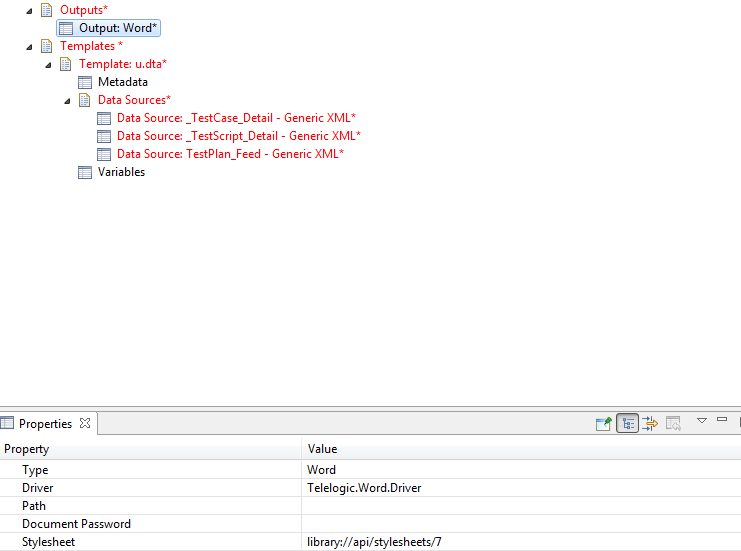
Task: Select Template: u.dta* in the tree
Action: click(x=123, y=64)
